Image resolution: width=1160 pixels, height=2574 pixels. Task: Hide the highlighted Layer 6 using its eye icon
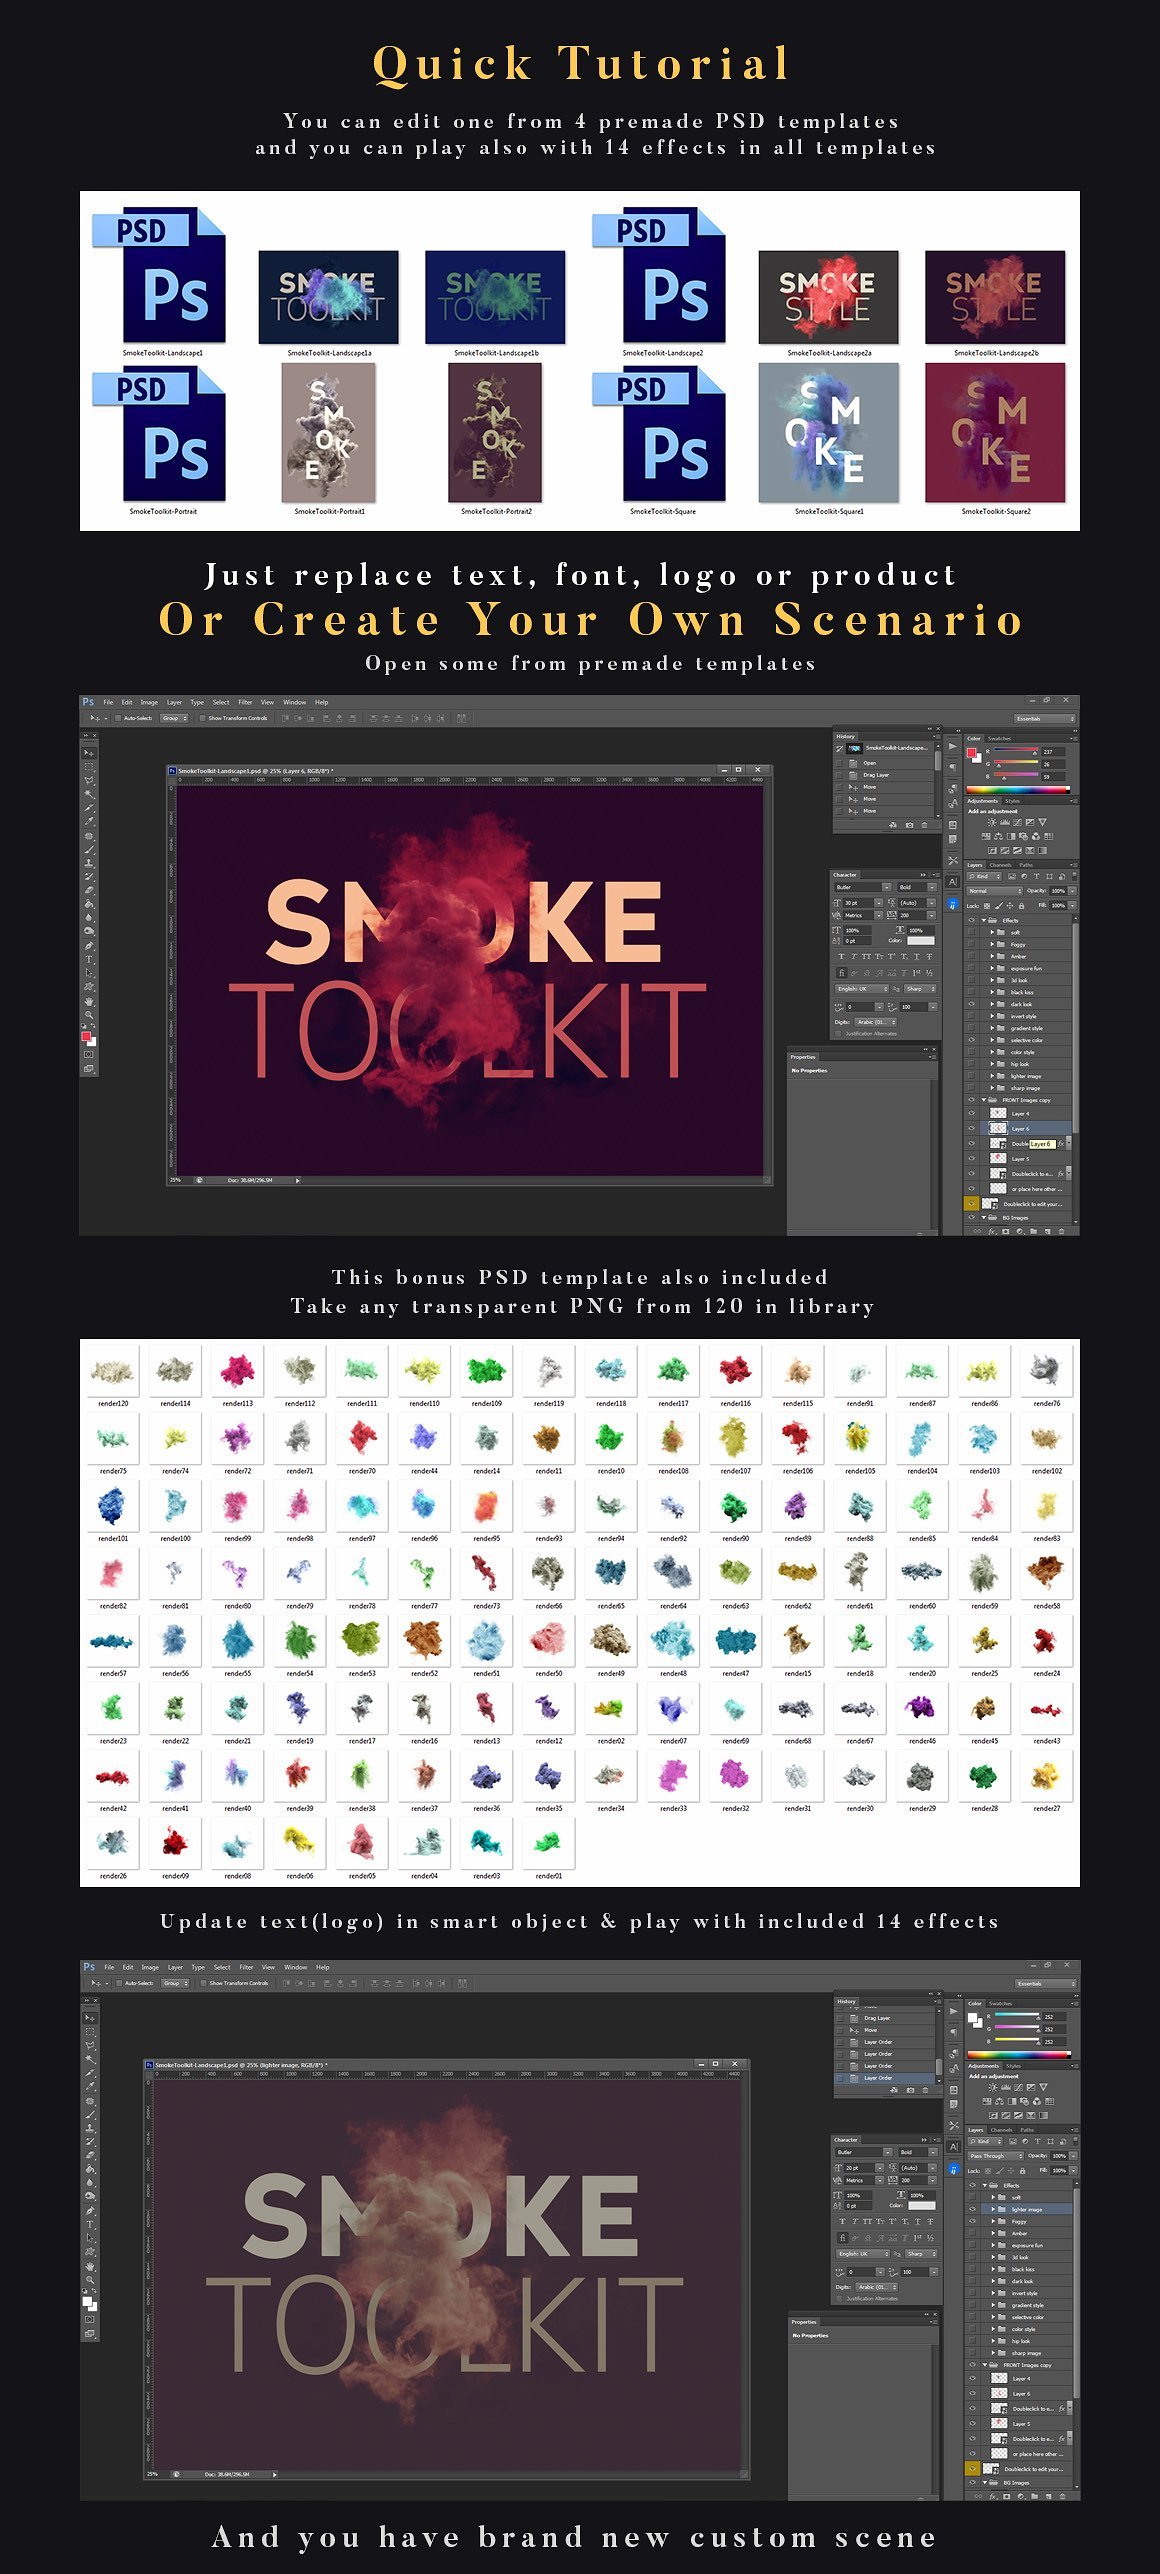click(x=970, y=1128)
